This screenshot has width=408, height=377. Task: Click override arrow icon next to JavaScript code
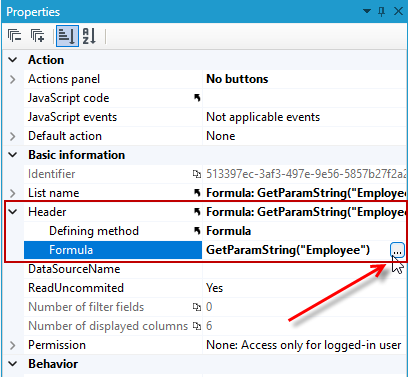197,98
